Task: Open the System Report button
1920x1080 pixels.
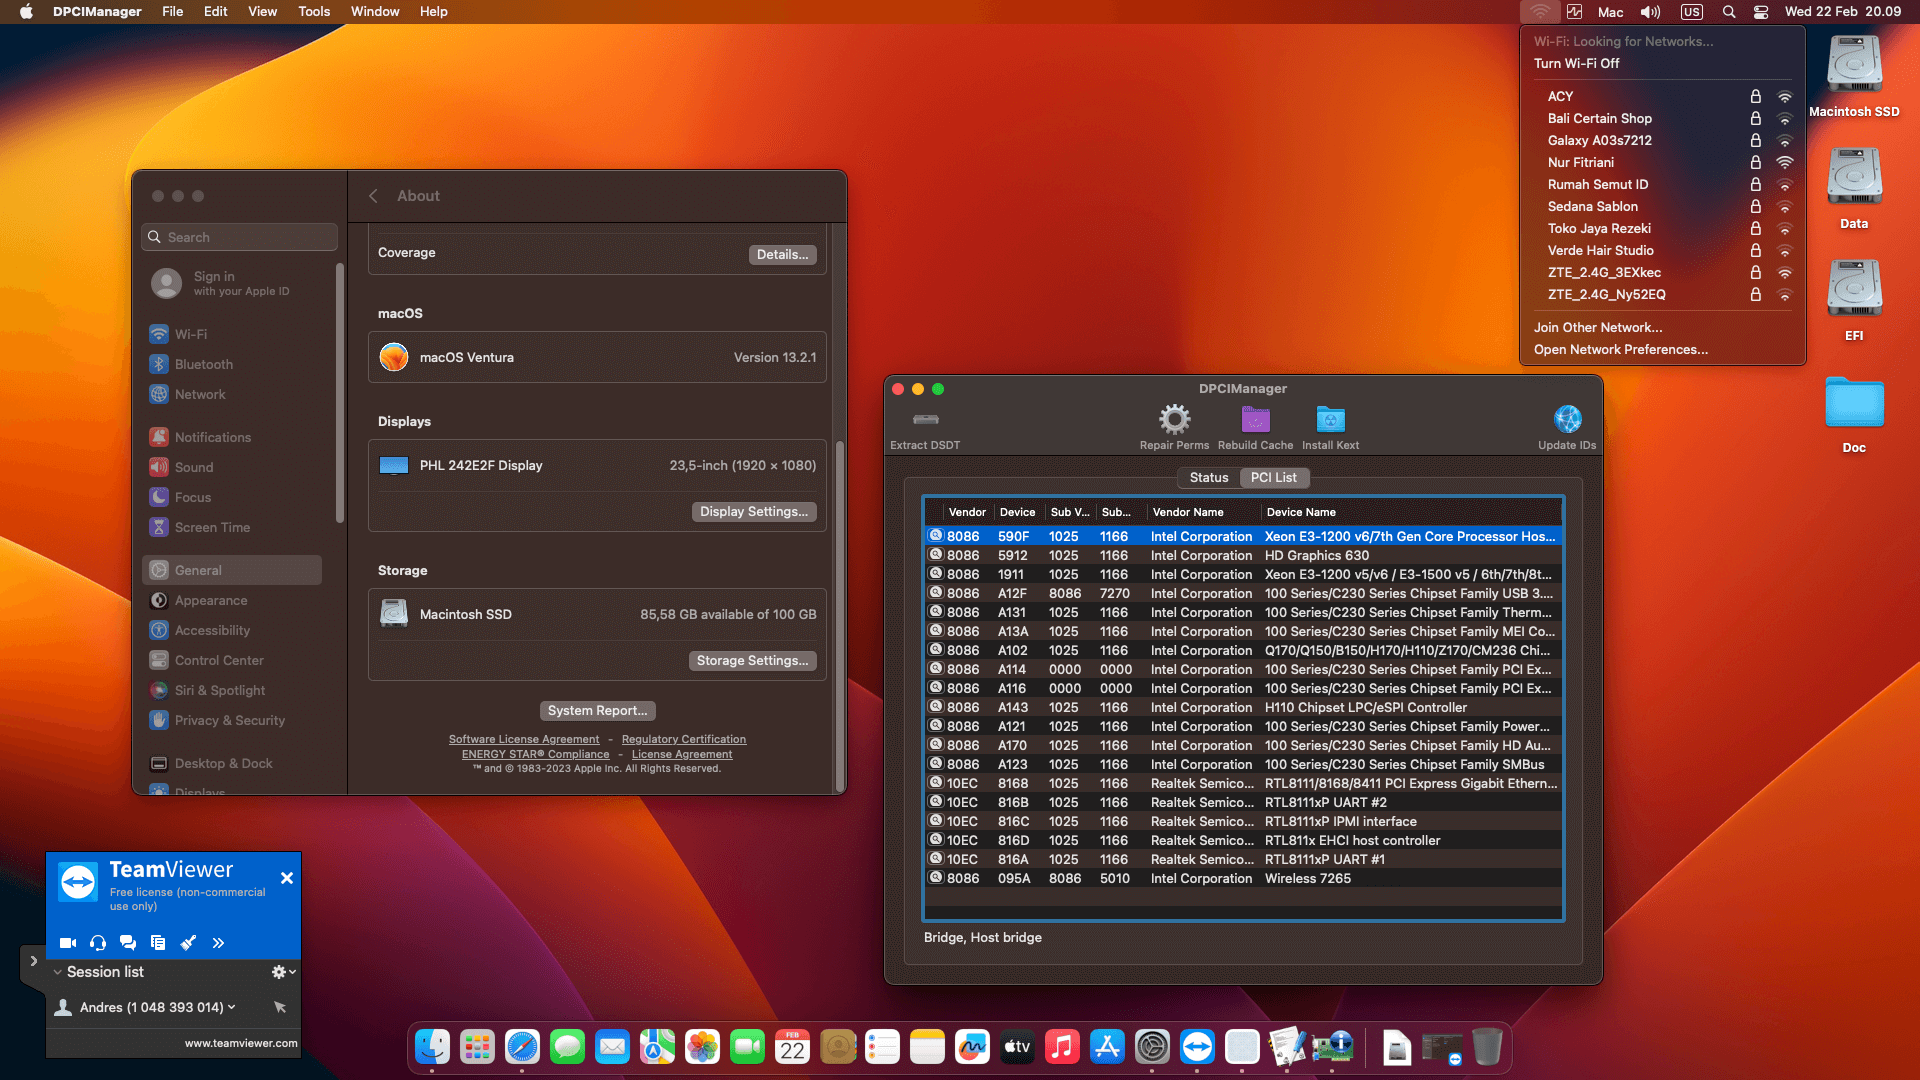Action: [x=598, y=711]
